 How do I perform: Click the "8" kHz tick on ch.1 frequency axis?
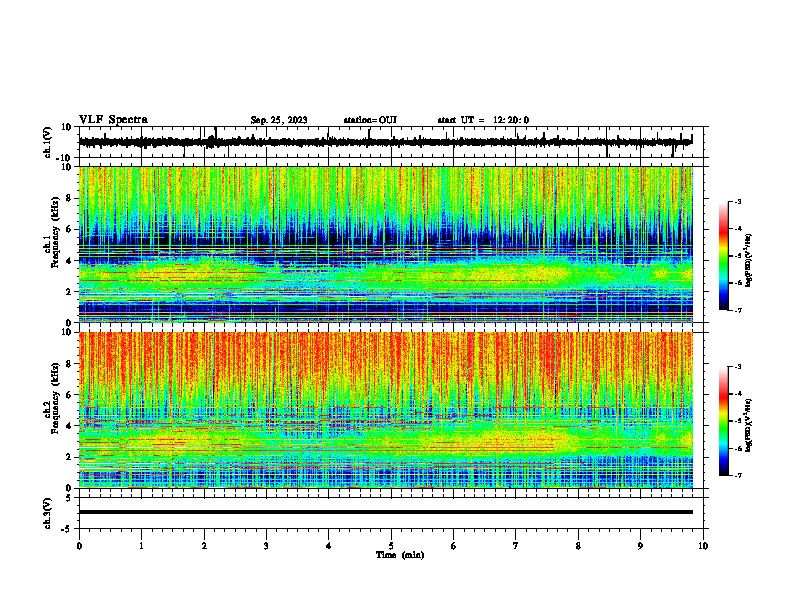coord(69,198)
